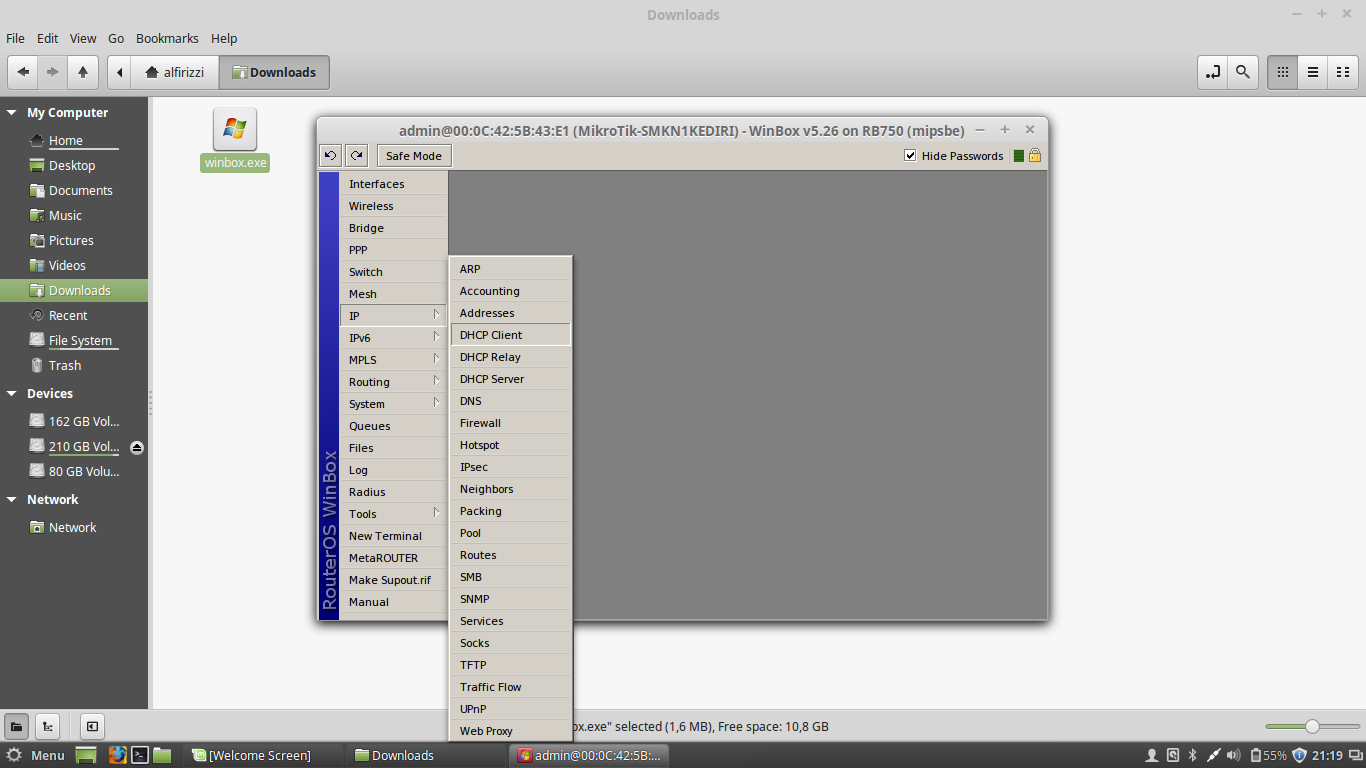Viewport: 1366px width, 768px height.
Task: Open the sound volume tray icon
Action: pyautogui.click(x=1233, y=755)
